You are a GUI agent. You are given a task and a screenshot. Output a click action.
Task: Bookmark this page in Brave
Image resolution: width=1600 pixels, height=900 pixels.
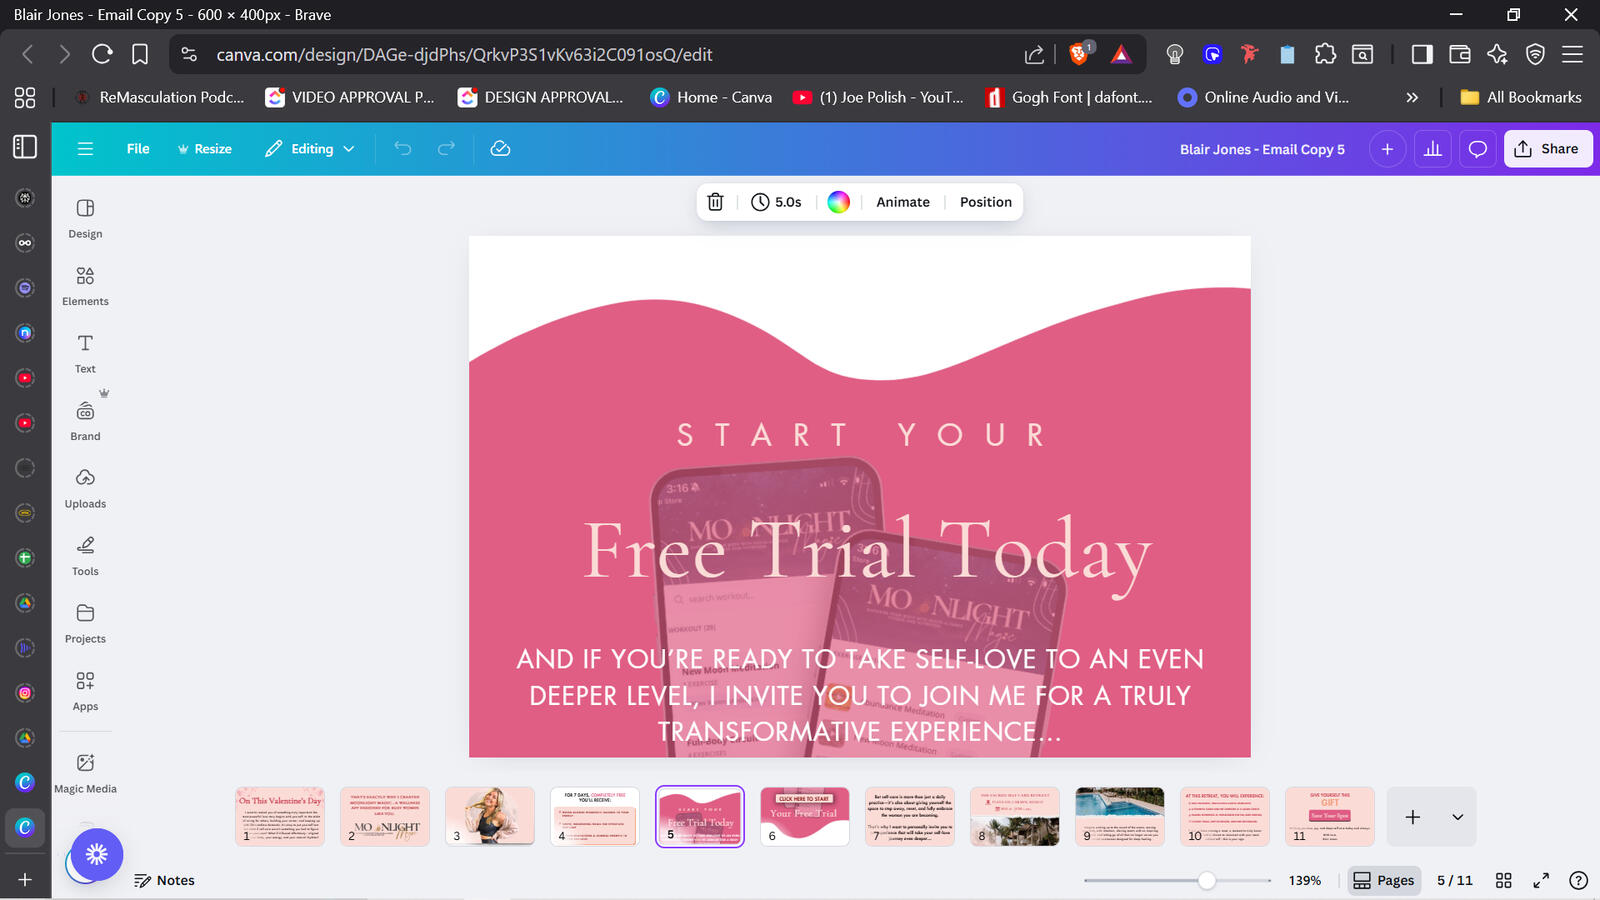click(140, 54)
